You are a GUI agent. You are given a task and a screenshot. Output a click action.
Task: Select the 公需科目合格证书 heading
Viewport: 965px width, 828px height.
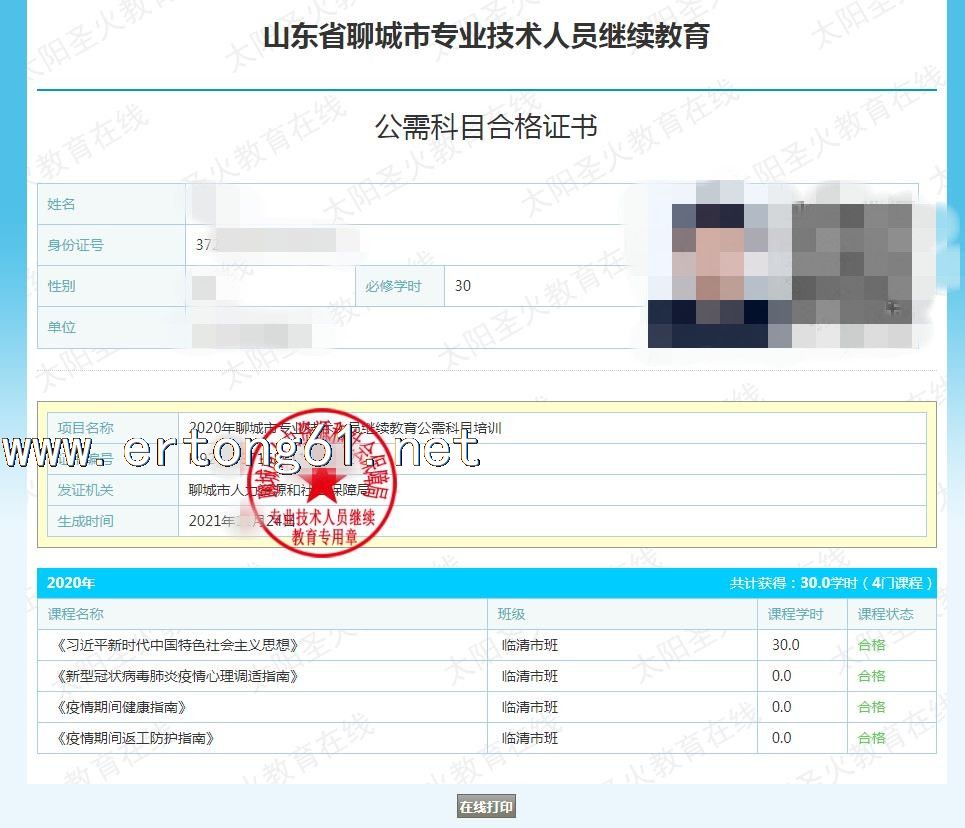click(486, 128)
